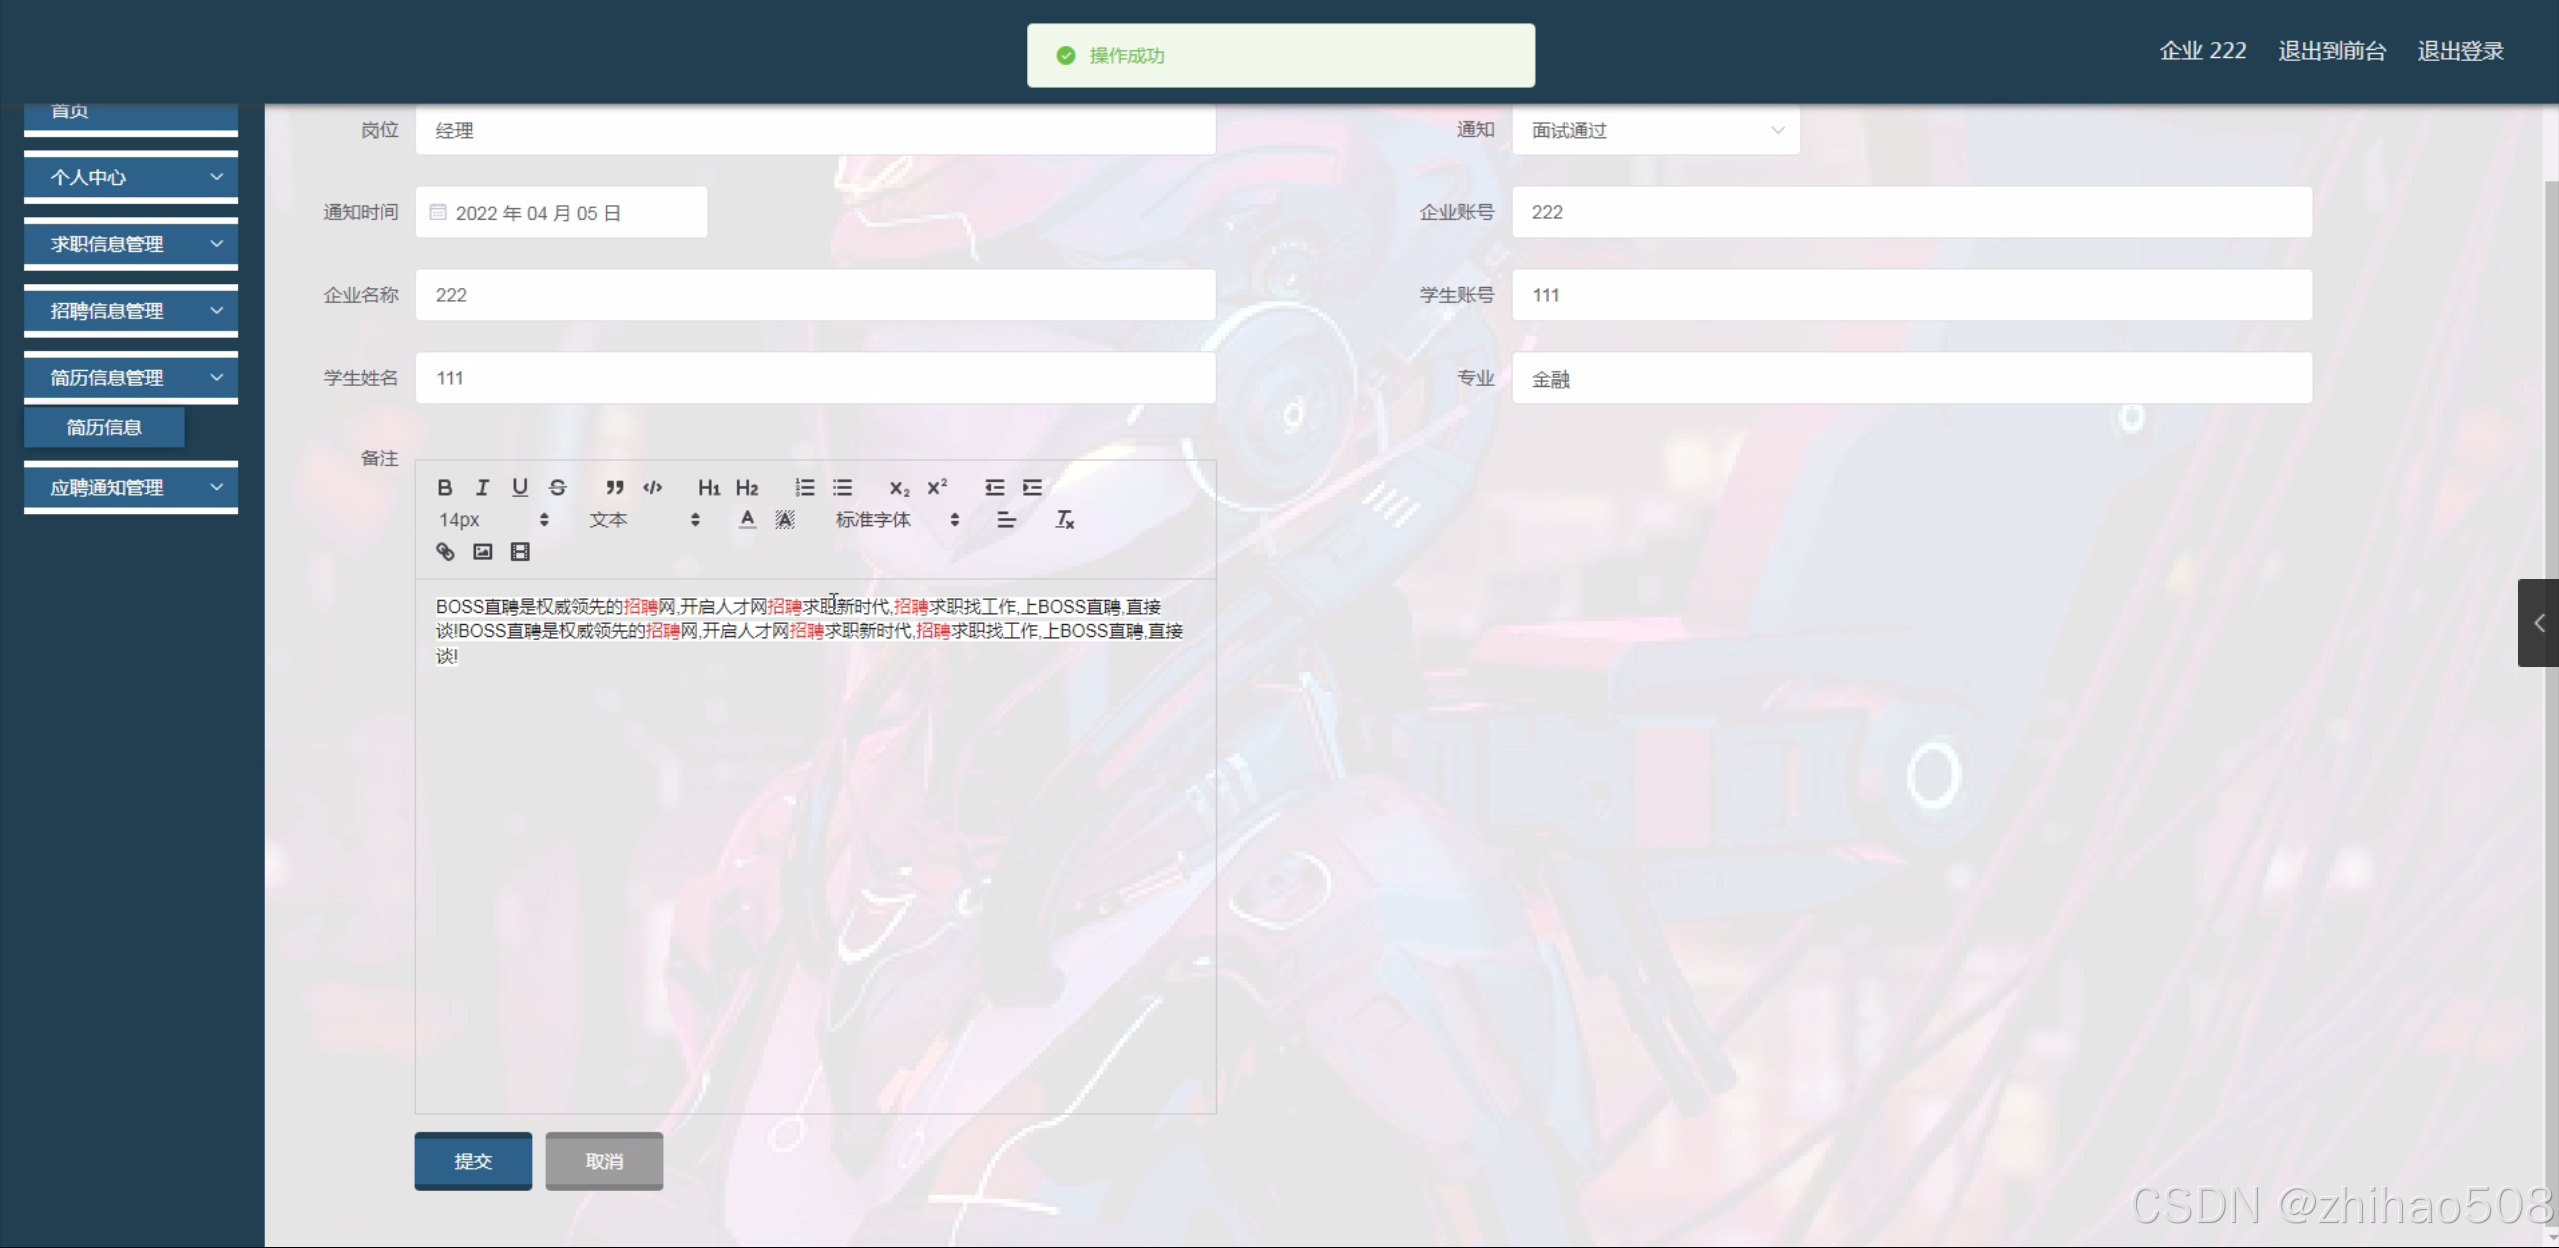Open the text color picker
The height and width of the screenshot is (1248, 2559).
pos(747,519)
